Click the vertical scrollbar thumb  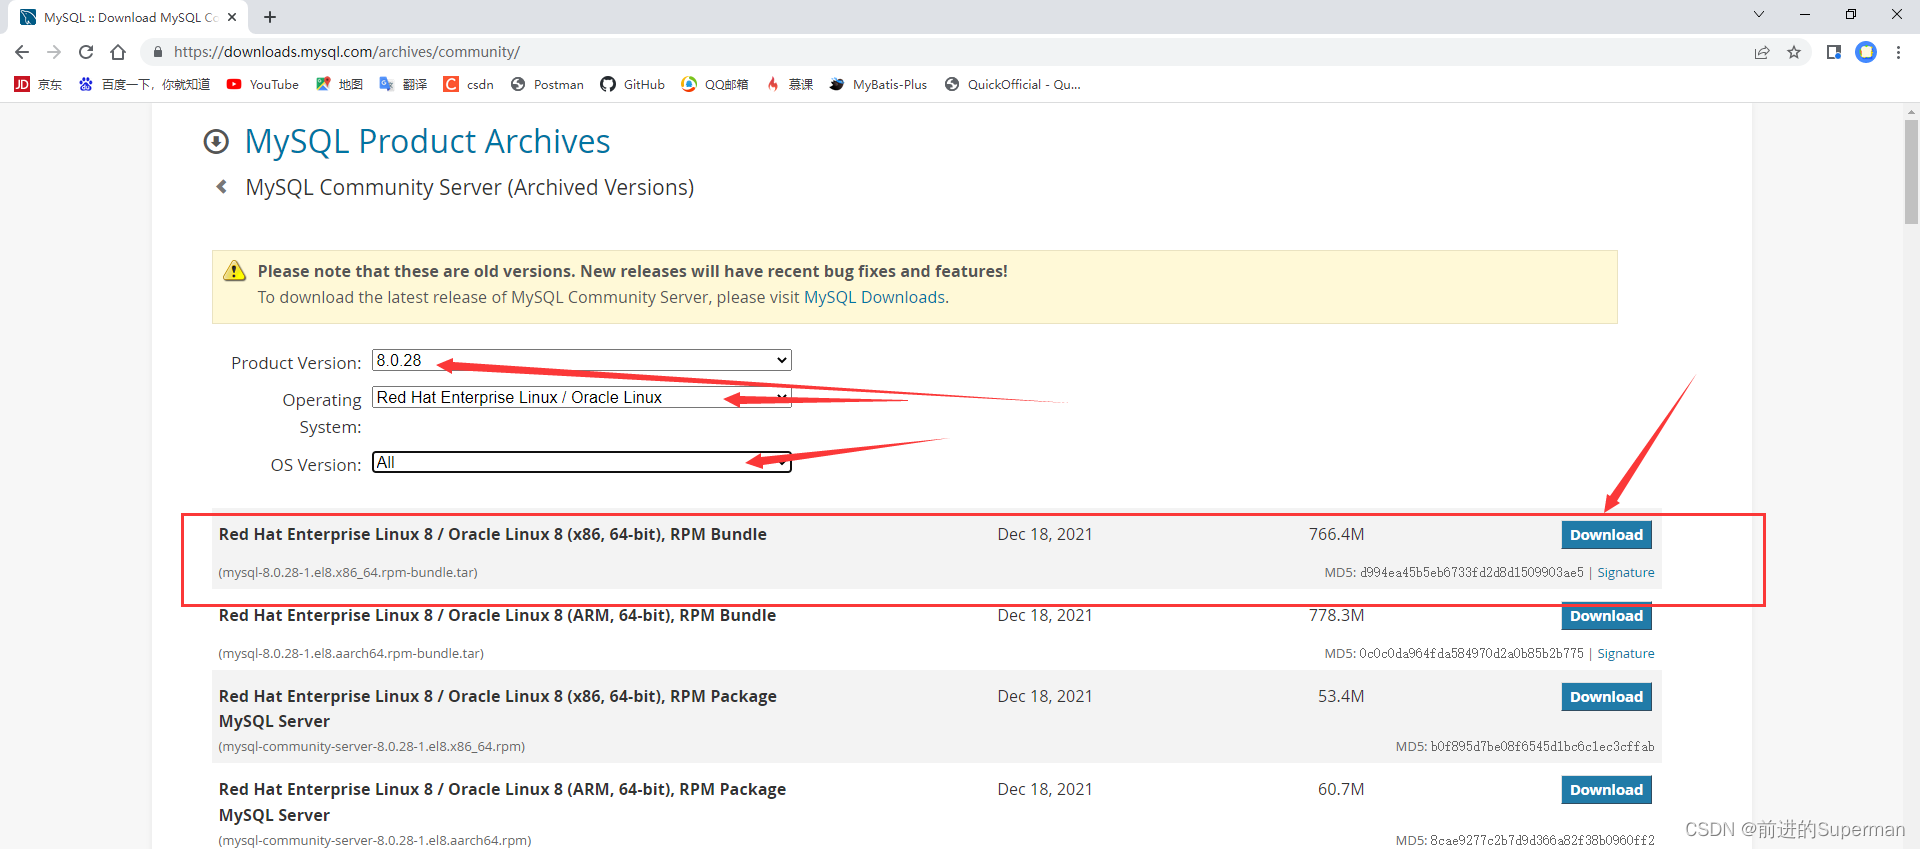1911,172
